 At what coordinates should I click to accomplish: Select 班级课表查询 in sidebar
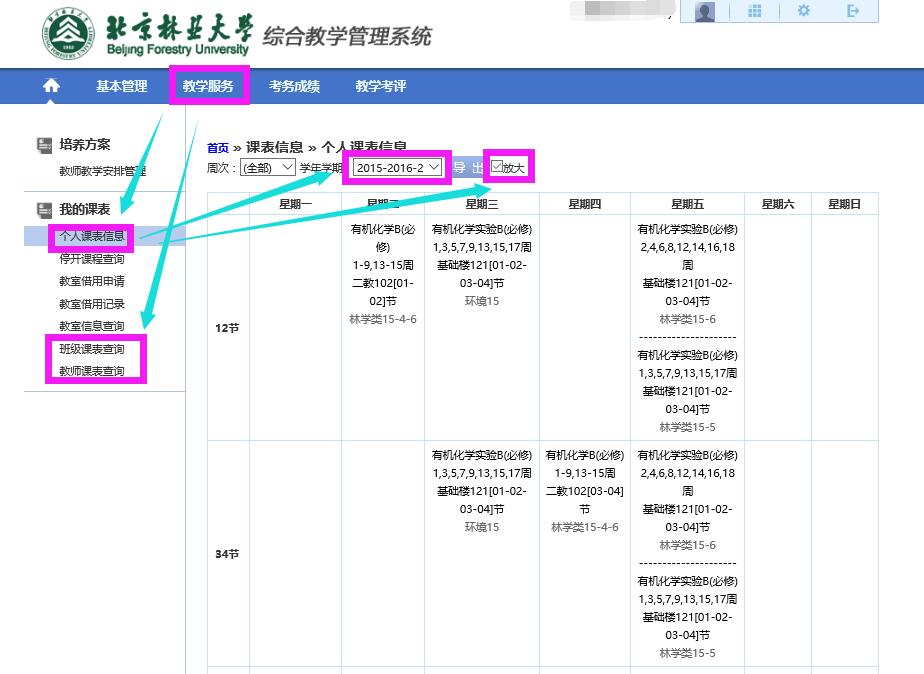(92, 349)
